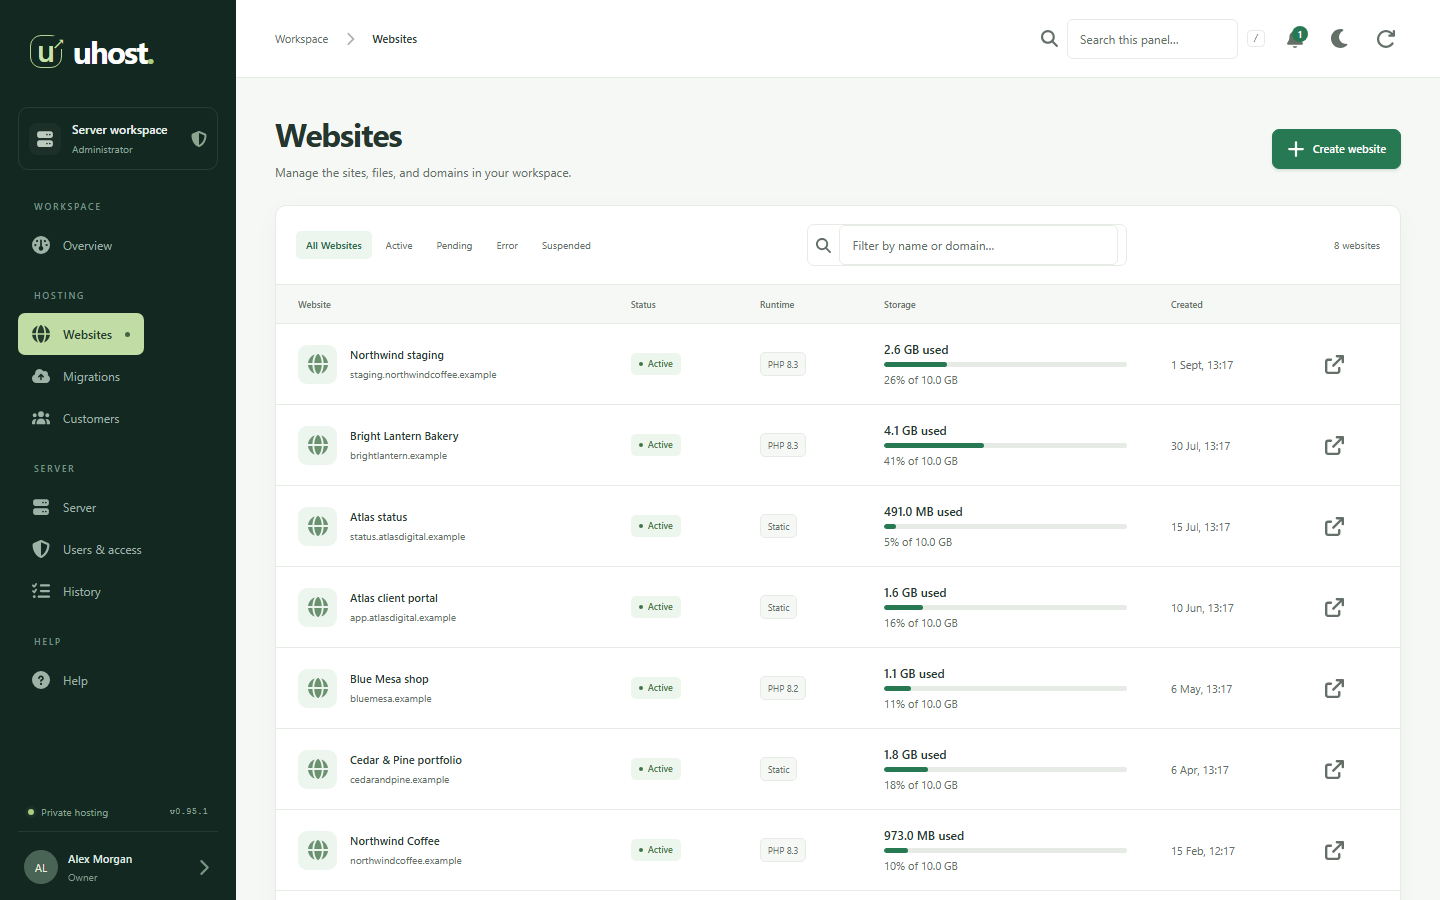
Task: Open Atlas client portal external link
Action: (1334, 607)
